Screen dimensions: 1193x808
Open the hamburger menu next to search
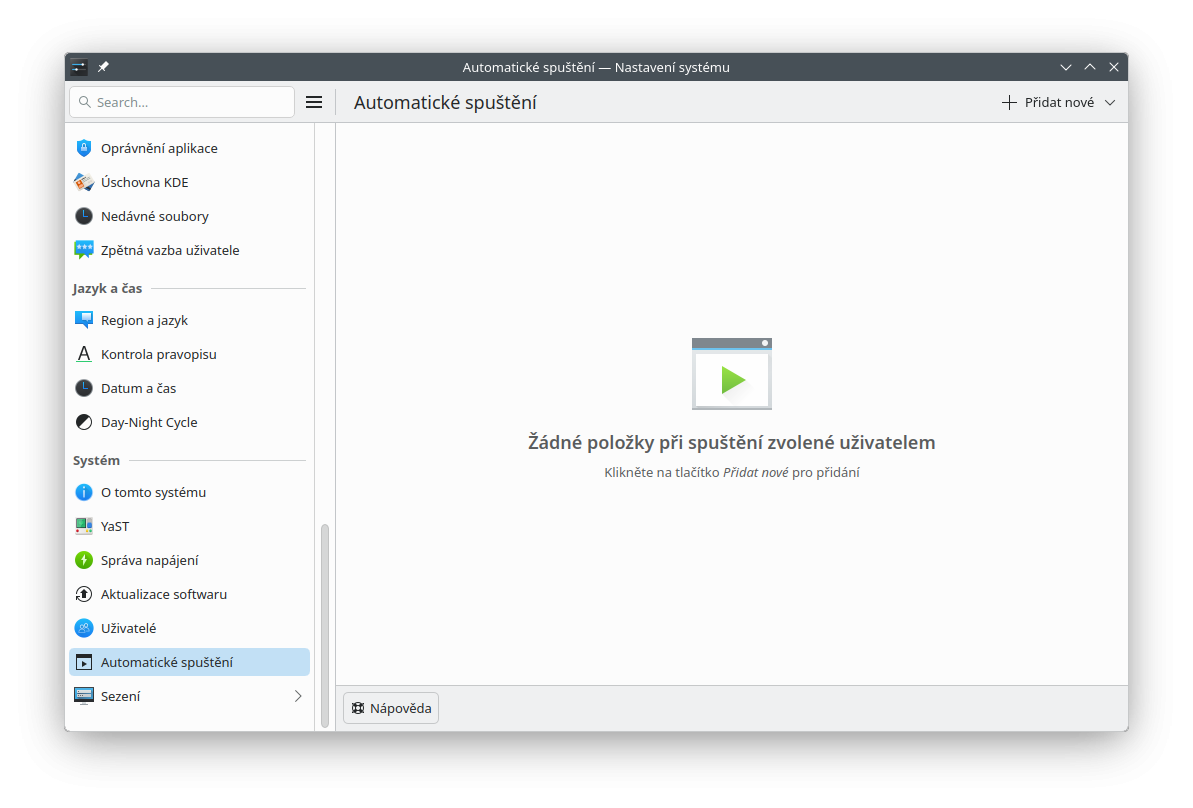(314, 102)
